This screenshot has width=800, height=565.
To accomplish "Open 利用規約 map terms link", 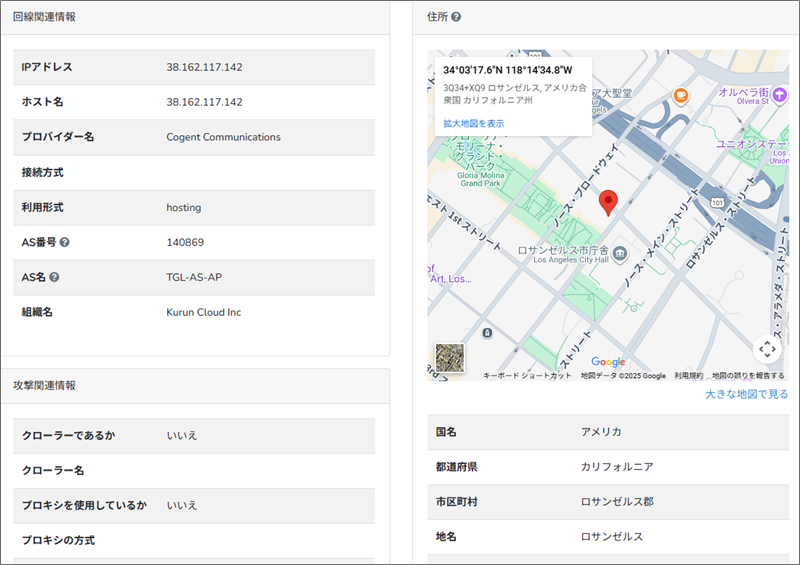I will [x=688, y=376].
